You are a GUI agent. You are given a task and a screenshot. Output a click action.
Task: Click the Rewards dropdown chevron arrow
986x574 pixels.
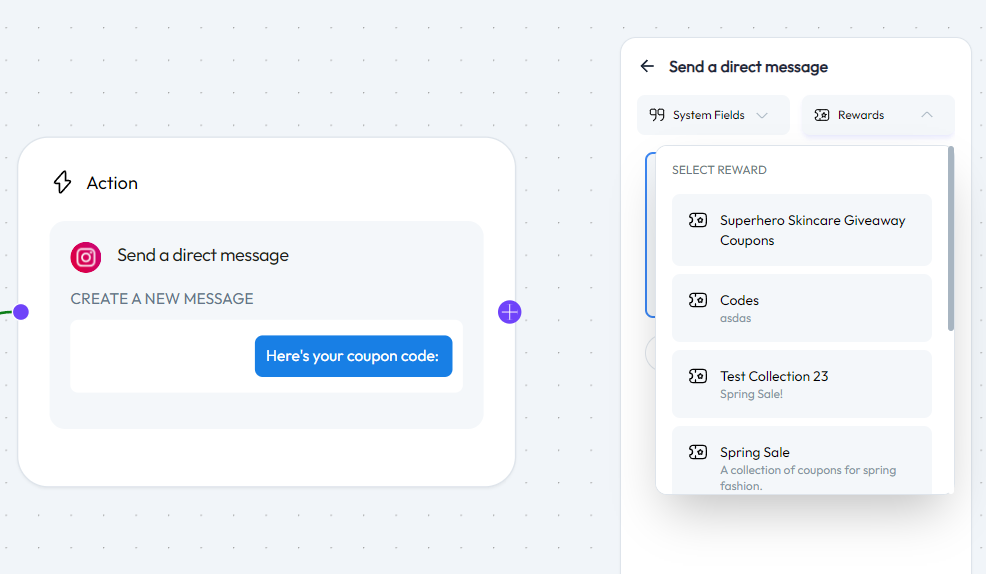click(927, 115)
